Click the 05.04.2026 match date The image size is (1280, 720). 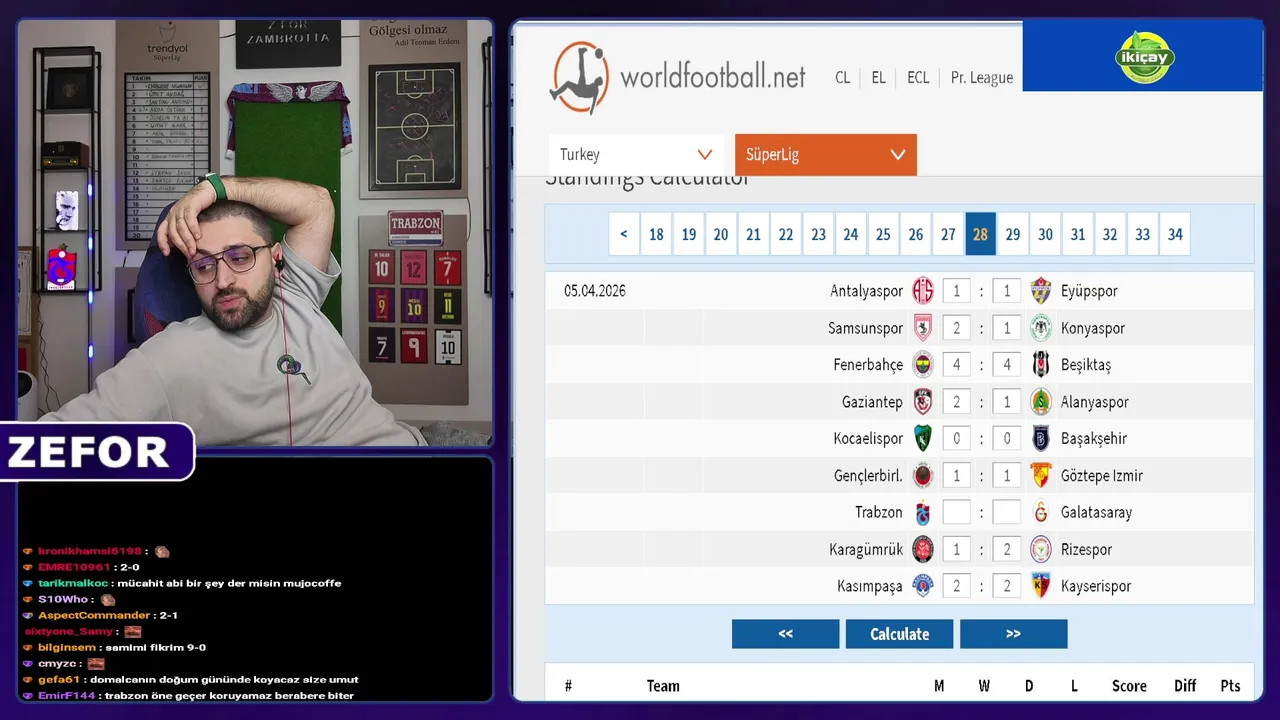click(x=595, y=291)
